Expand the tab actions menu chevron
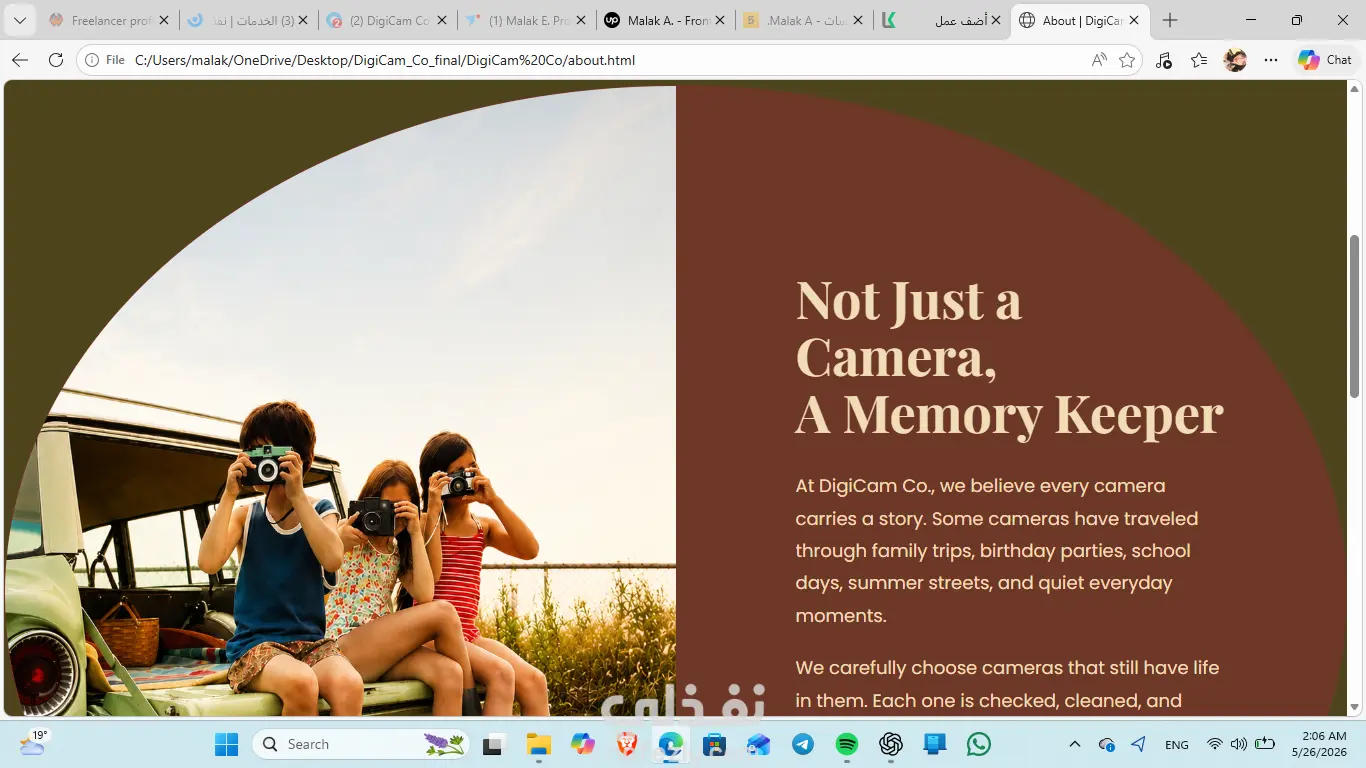Screen dimensions: 1366x768 pos(19,20)
